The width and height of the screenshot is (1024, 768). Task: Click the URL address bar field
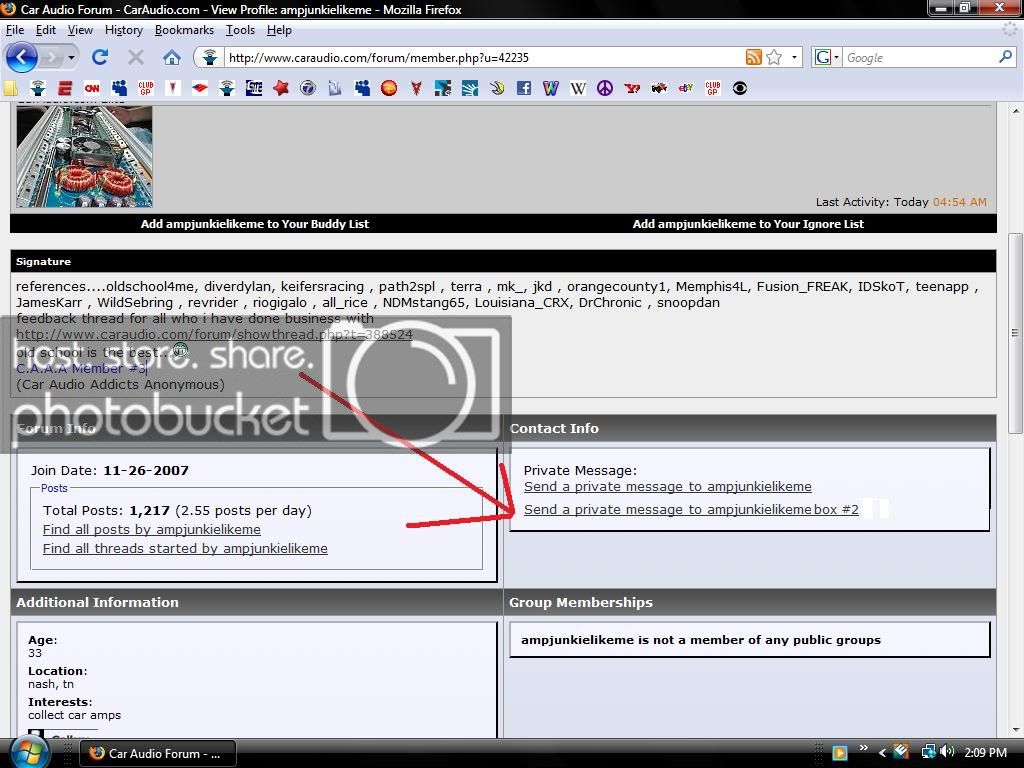coord(483,57)
